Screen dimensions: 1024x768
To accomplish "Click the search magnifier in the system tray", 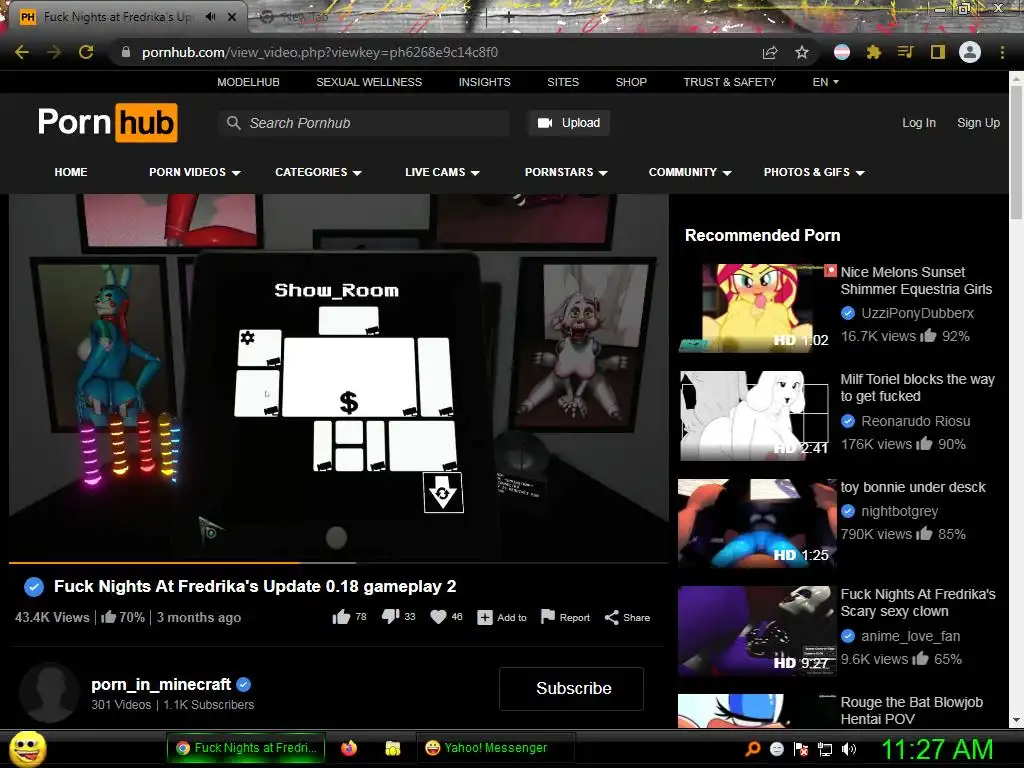I will tap(753, 749).
